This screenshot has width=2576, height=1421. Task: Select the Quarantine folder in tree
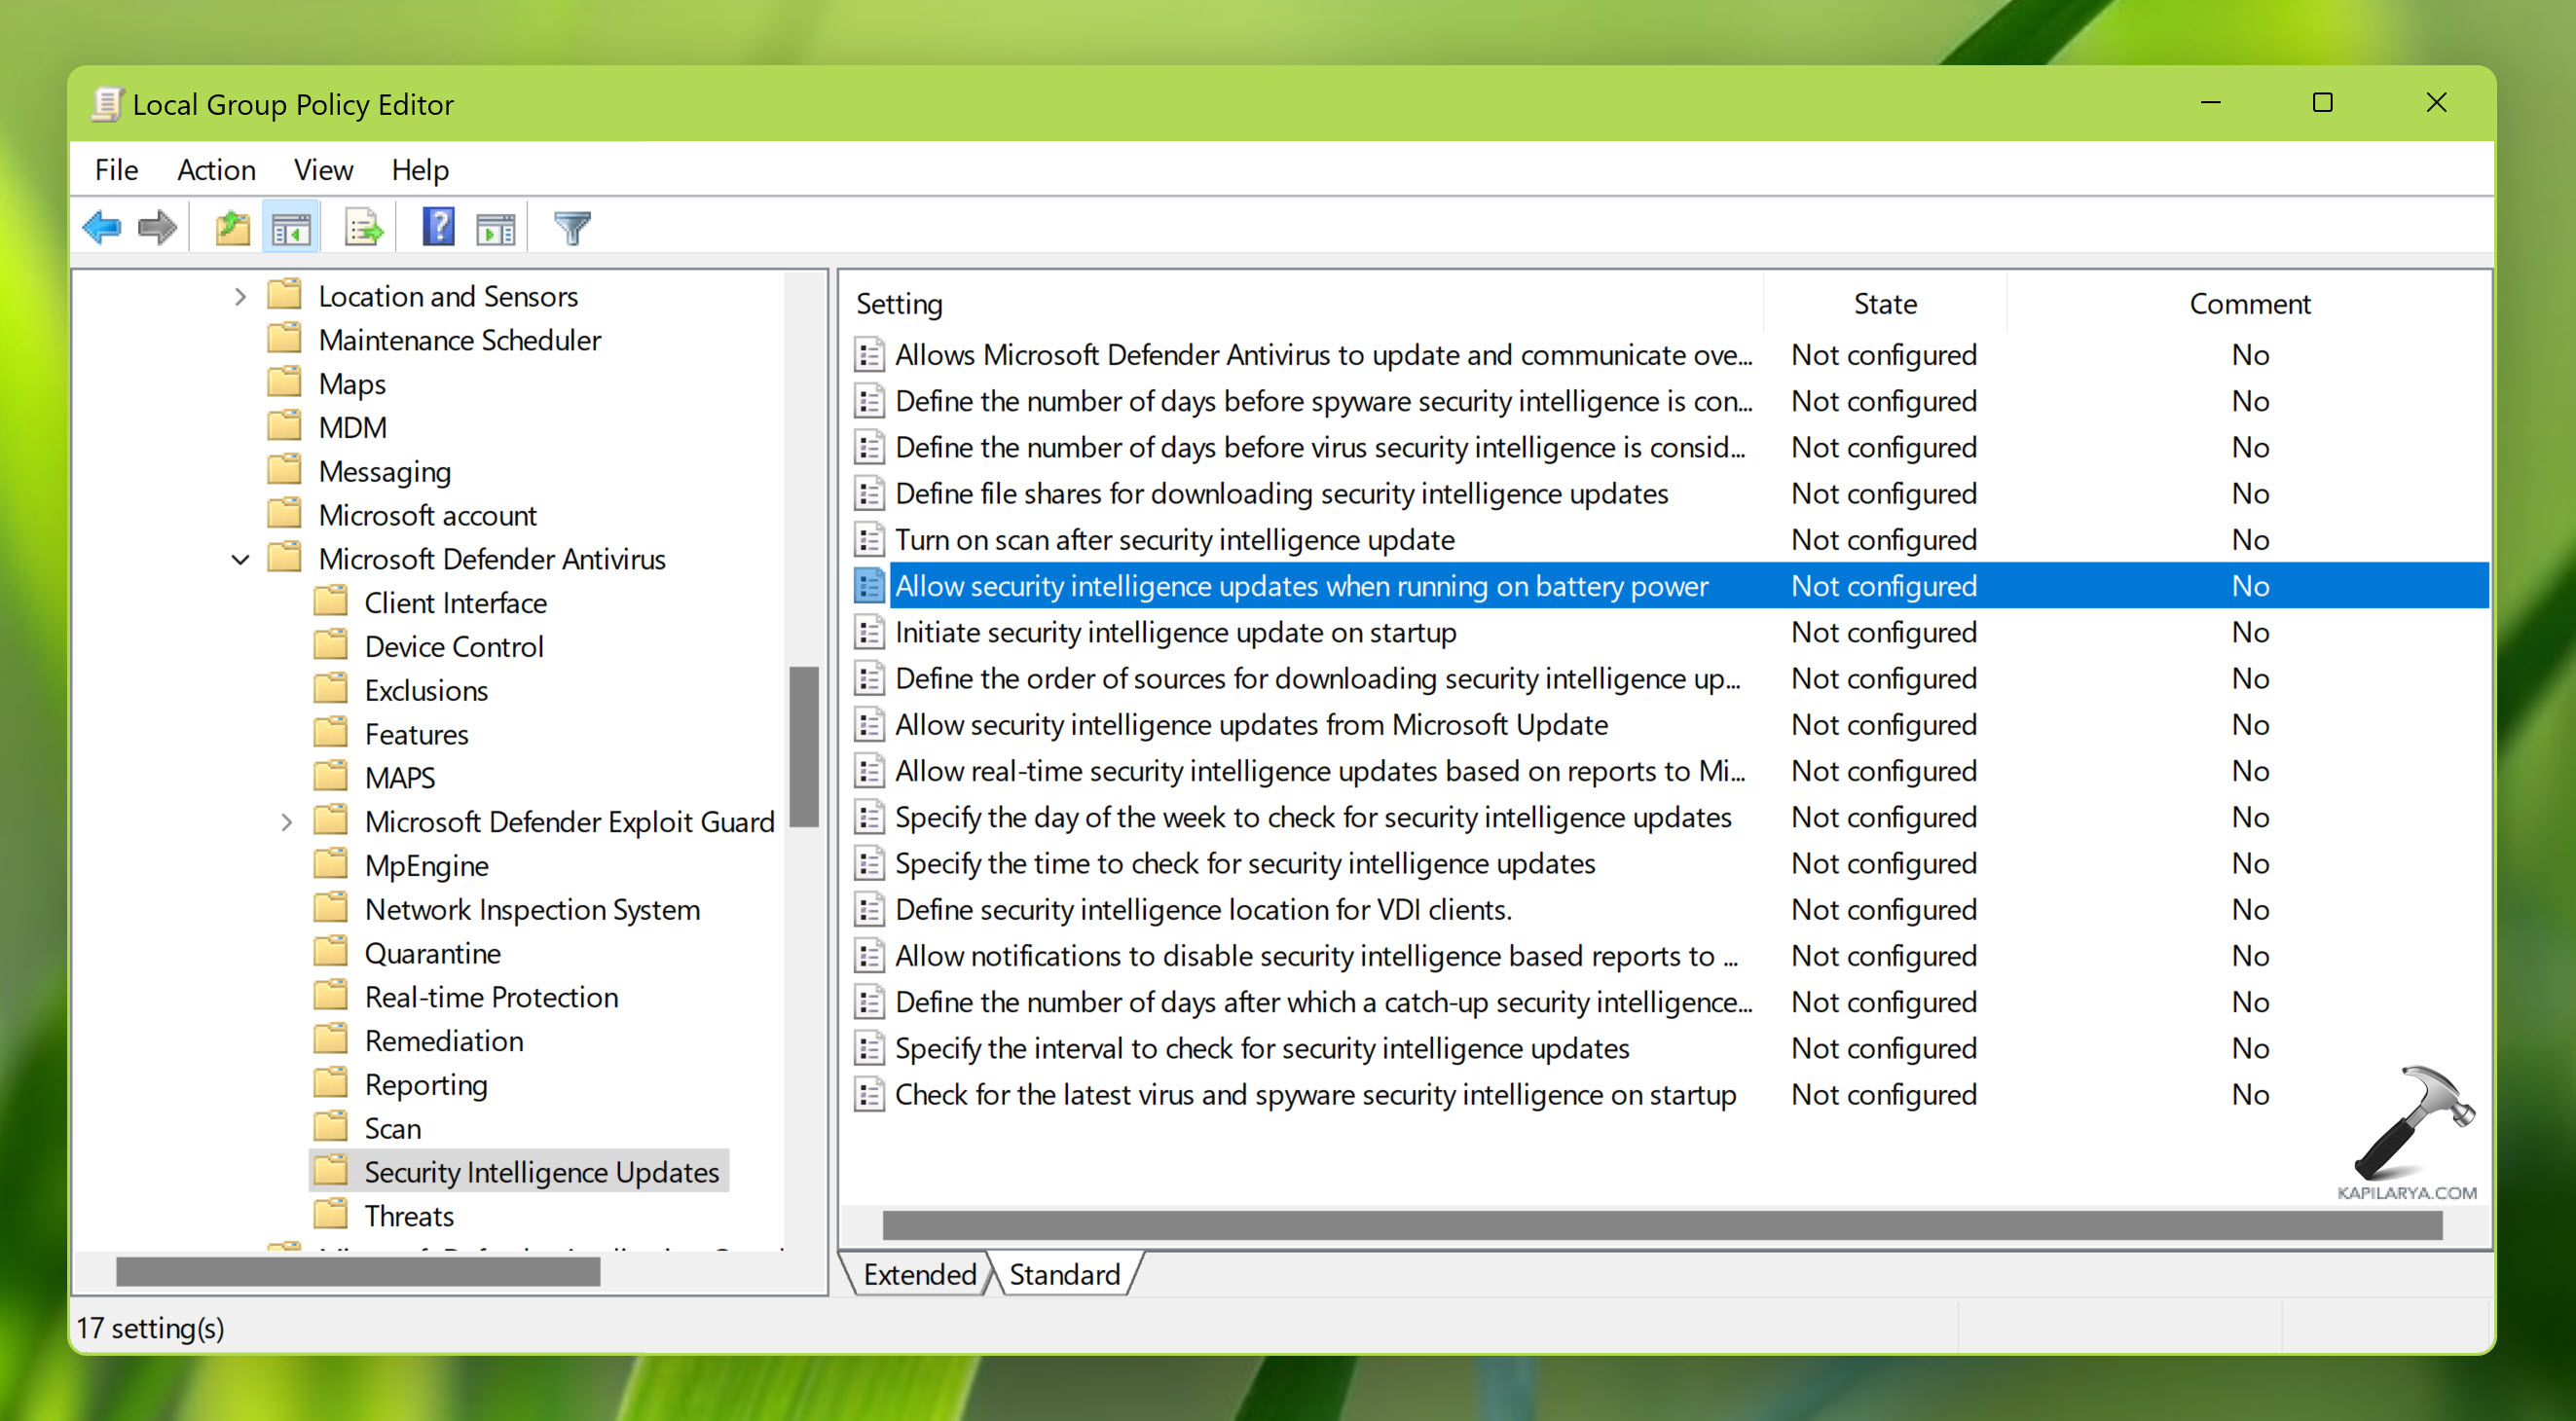pos(432,953)
